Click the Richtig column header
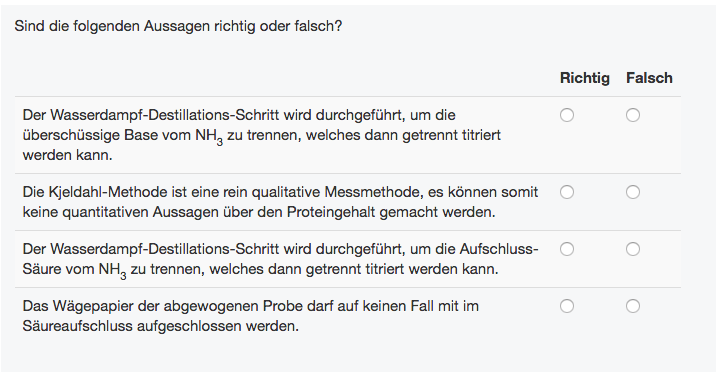 click(585, 78)
